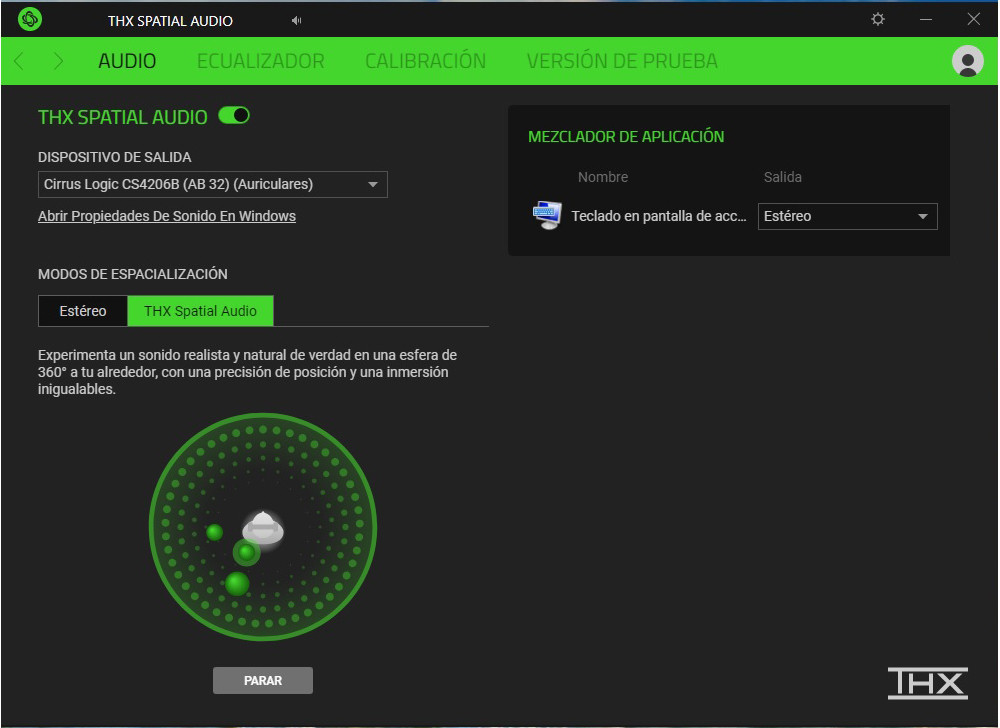The image size is (1000, 728).
Task: Switch spatialization mode to Estéreo
Action: tap(82, 310)
